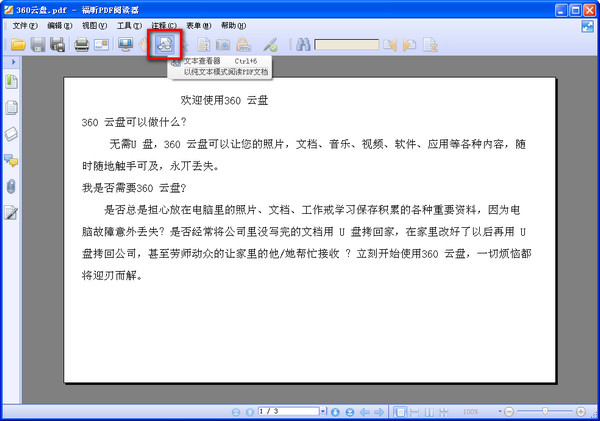Open the 文件 menu
600x421 pixels.
[25, 26]
